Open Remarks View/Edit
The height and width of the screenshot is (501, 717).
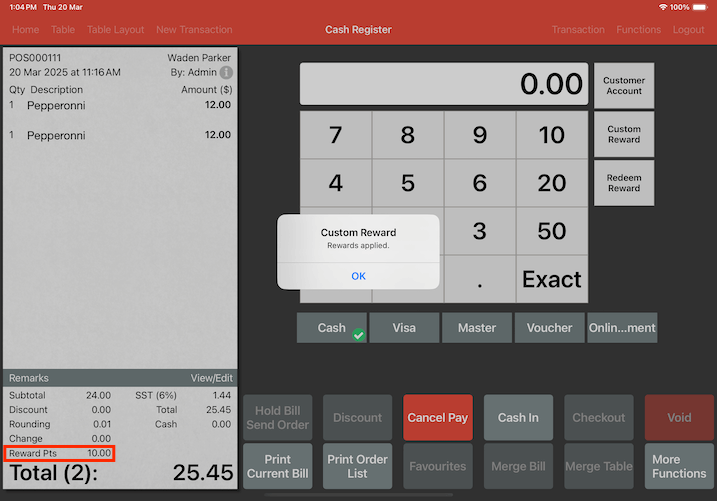tap(211, 378)
